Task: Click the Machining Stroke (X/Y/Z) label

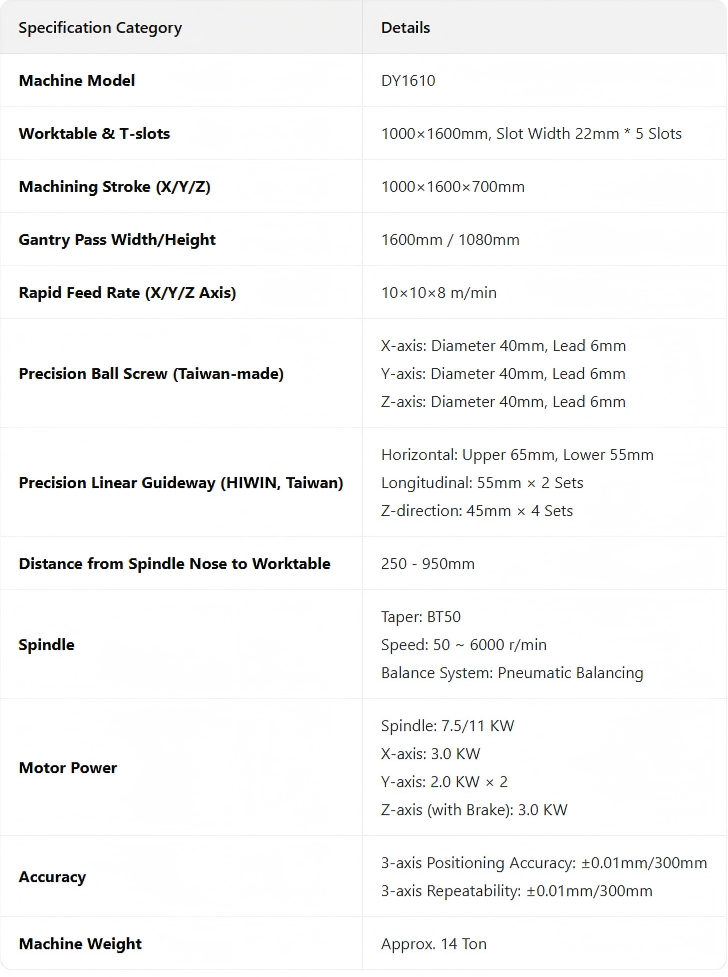Action: tap(114, 187)
